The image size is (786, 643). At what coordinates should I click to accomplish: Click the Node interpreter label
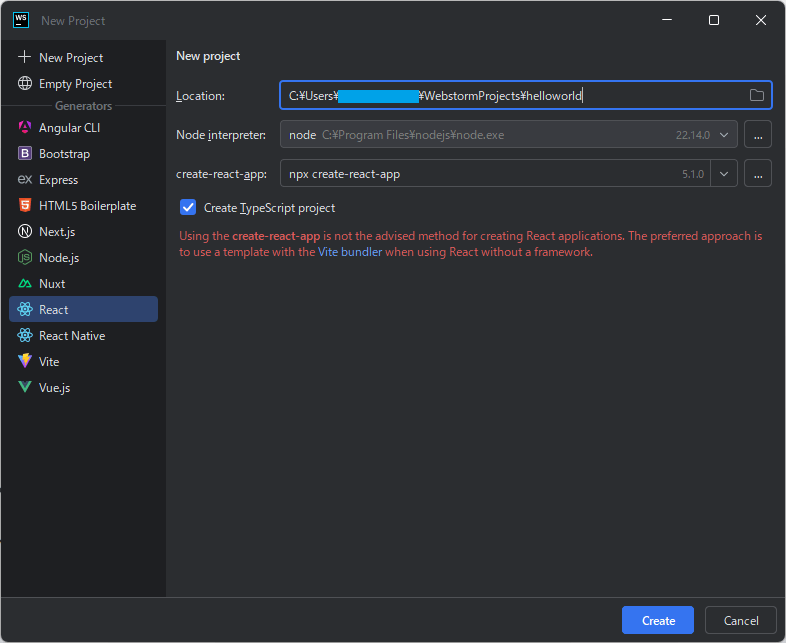[221, 135]
